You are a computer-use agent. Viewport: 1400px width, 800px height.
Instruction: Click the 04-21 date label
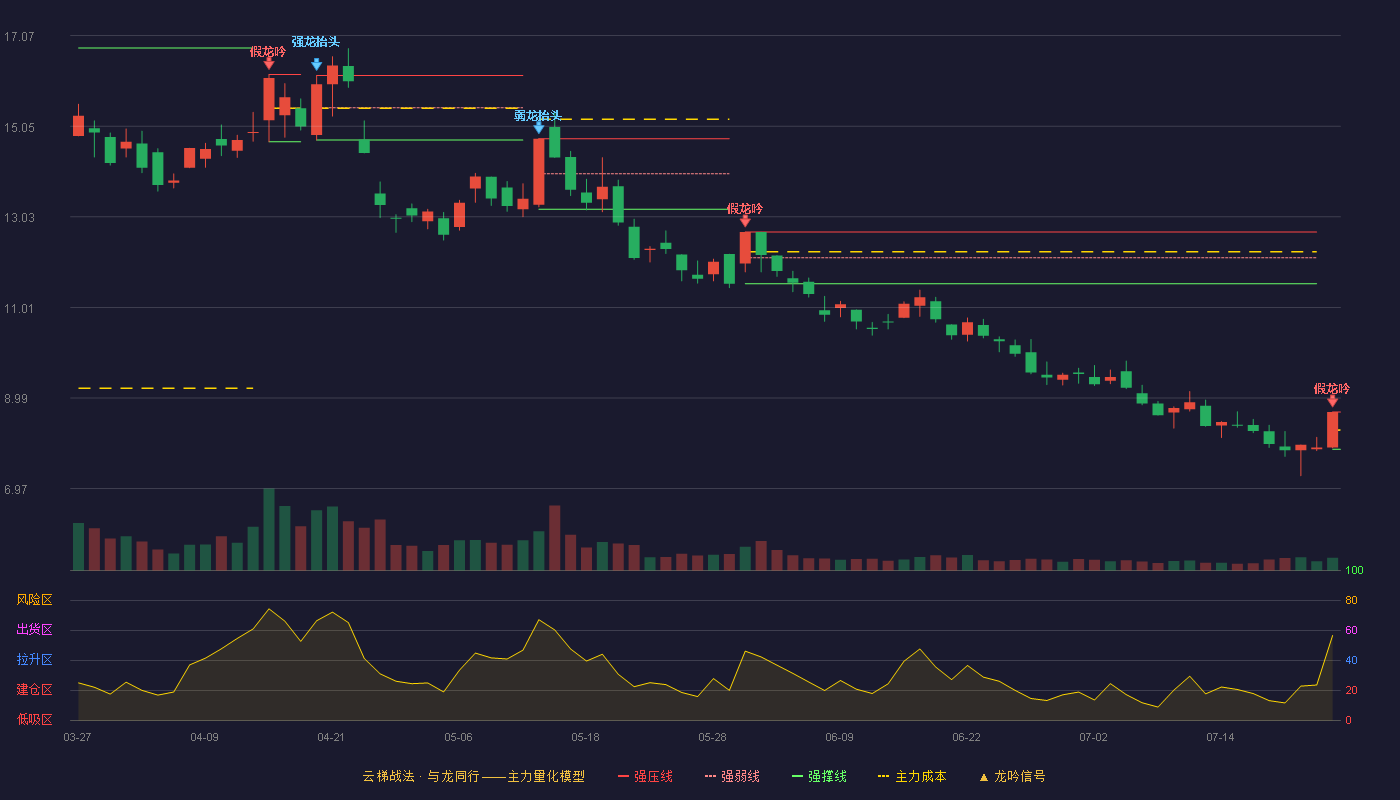(331, 737)
